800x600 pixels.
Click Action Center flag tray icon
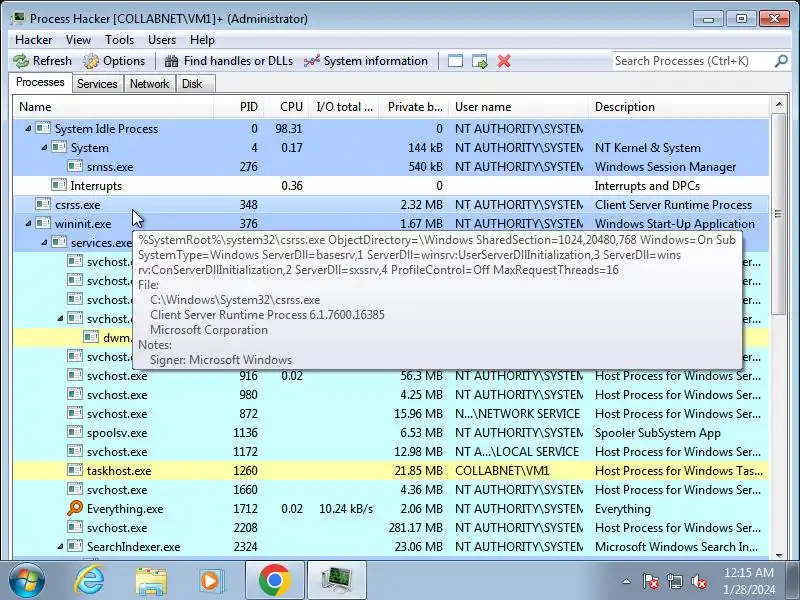point(651,581)
